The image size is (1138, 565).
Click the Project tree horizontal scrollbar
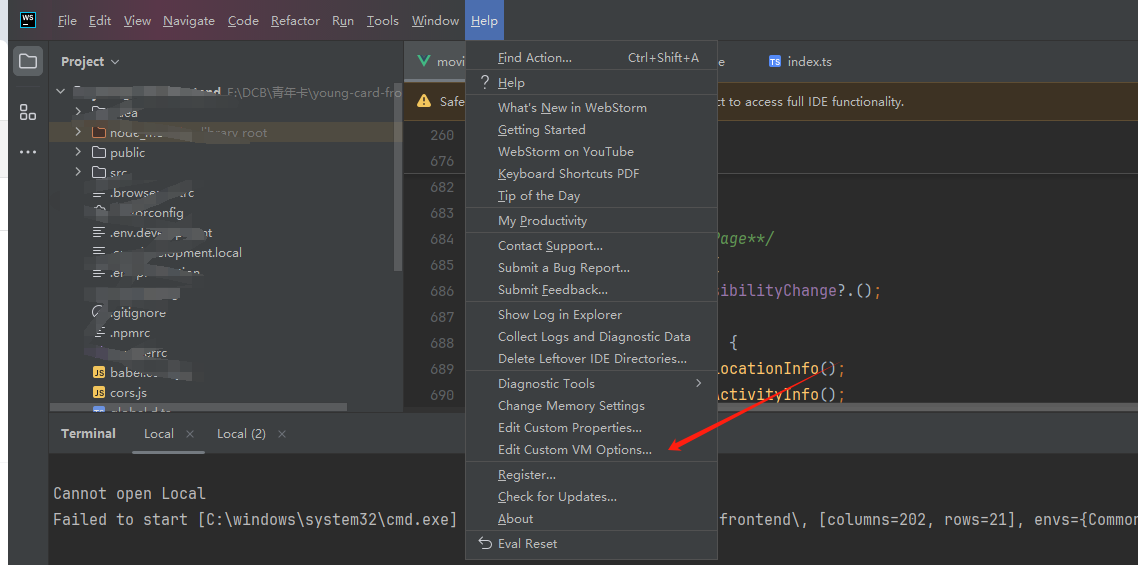coord(198,407)
